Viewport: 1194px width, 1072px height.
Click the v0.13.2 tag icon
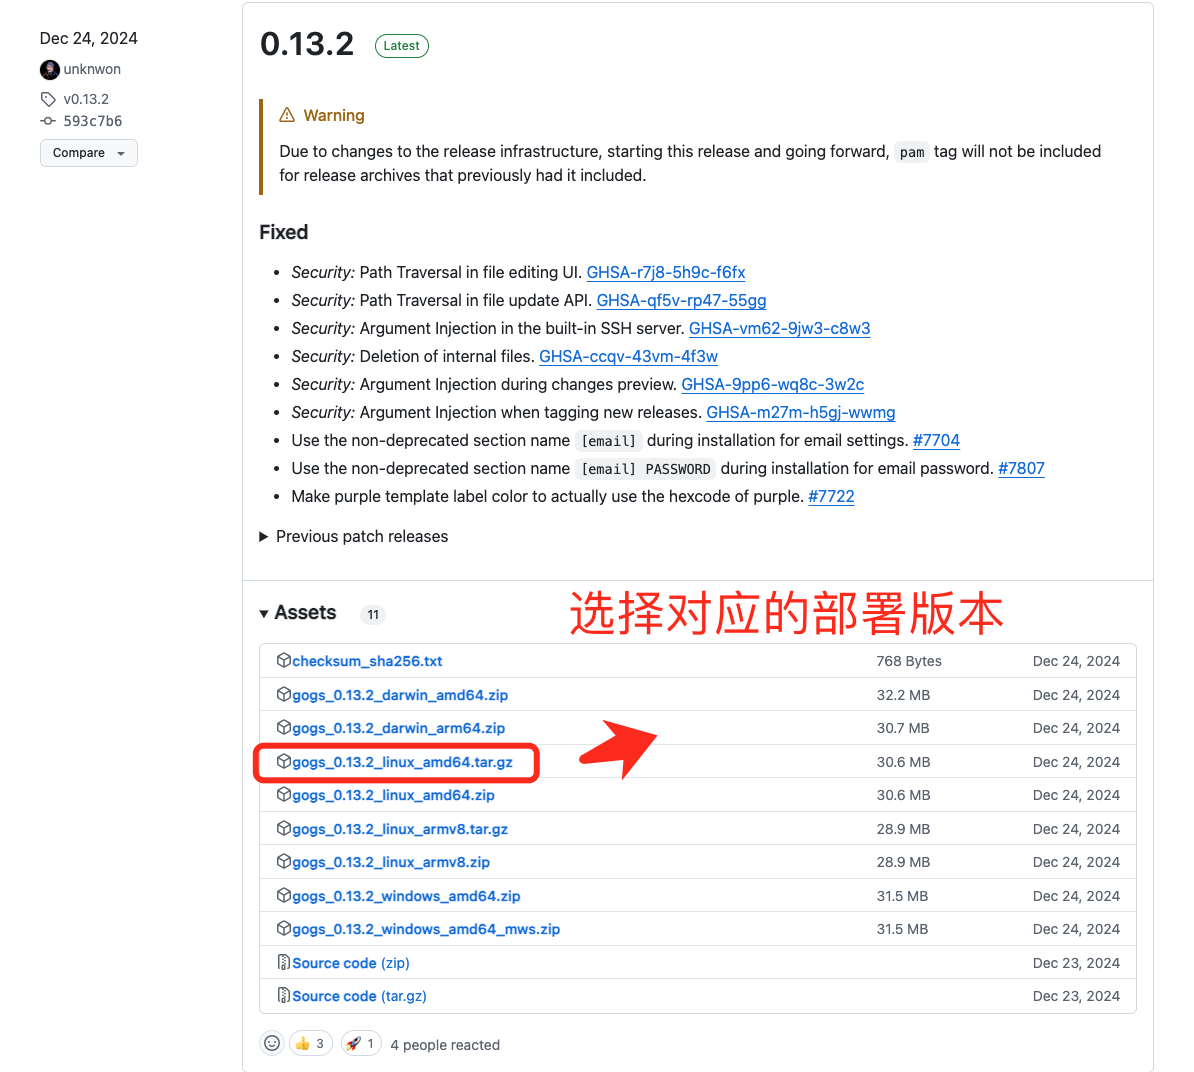point(48,99)
